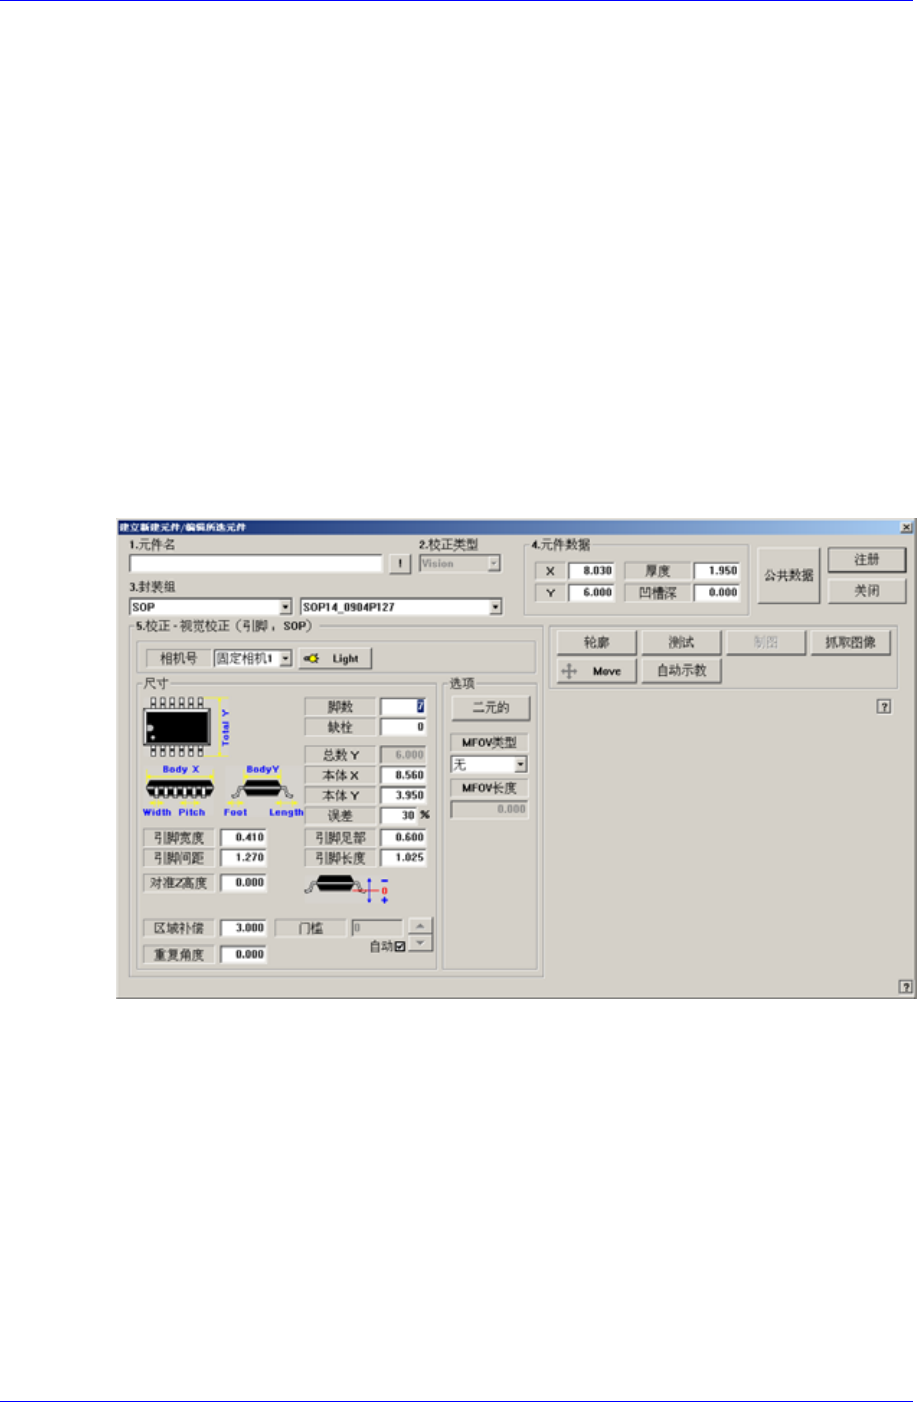917x1402 pixels.
Task: Click the Z-height offset chip diagram
Action: click(x=348, y=889)
